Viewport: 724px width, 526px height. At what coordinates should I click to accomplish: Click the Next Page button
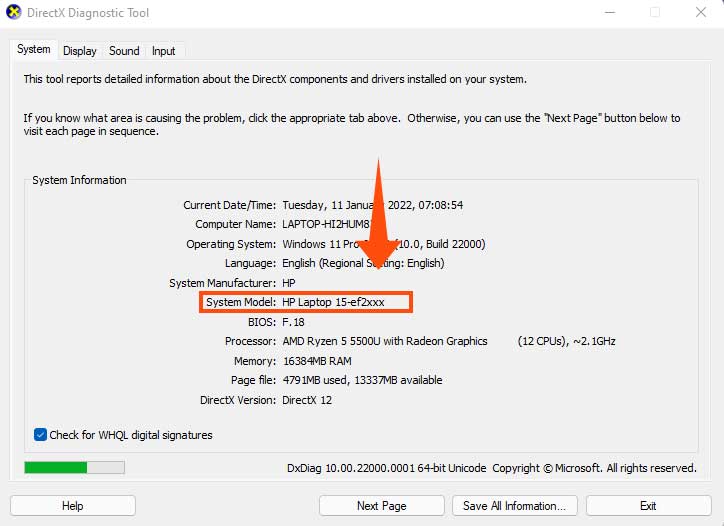click(x=381, y=506)
